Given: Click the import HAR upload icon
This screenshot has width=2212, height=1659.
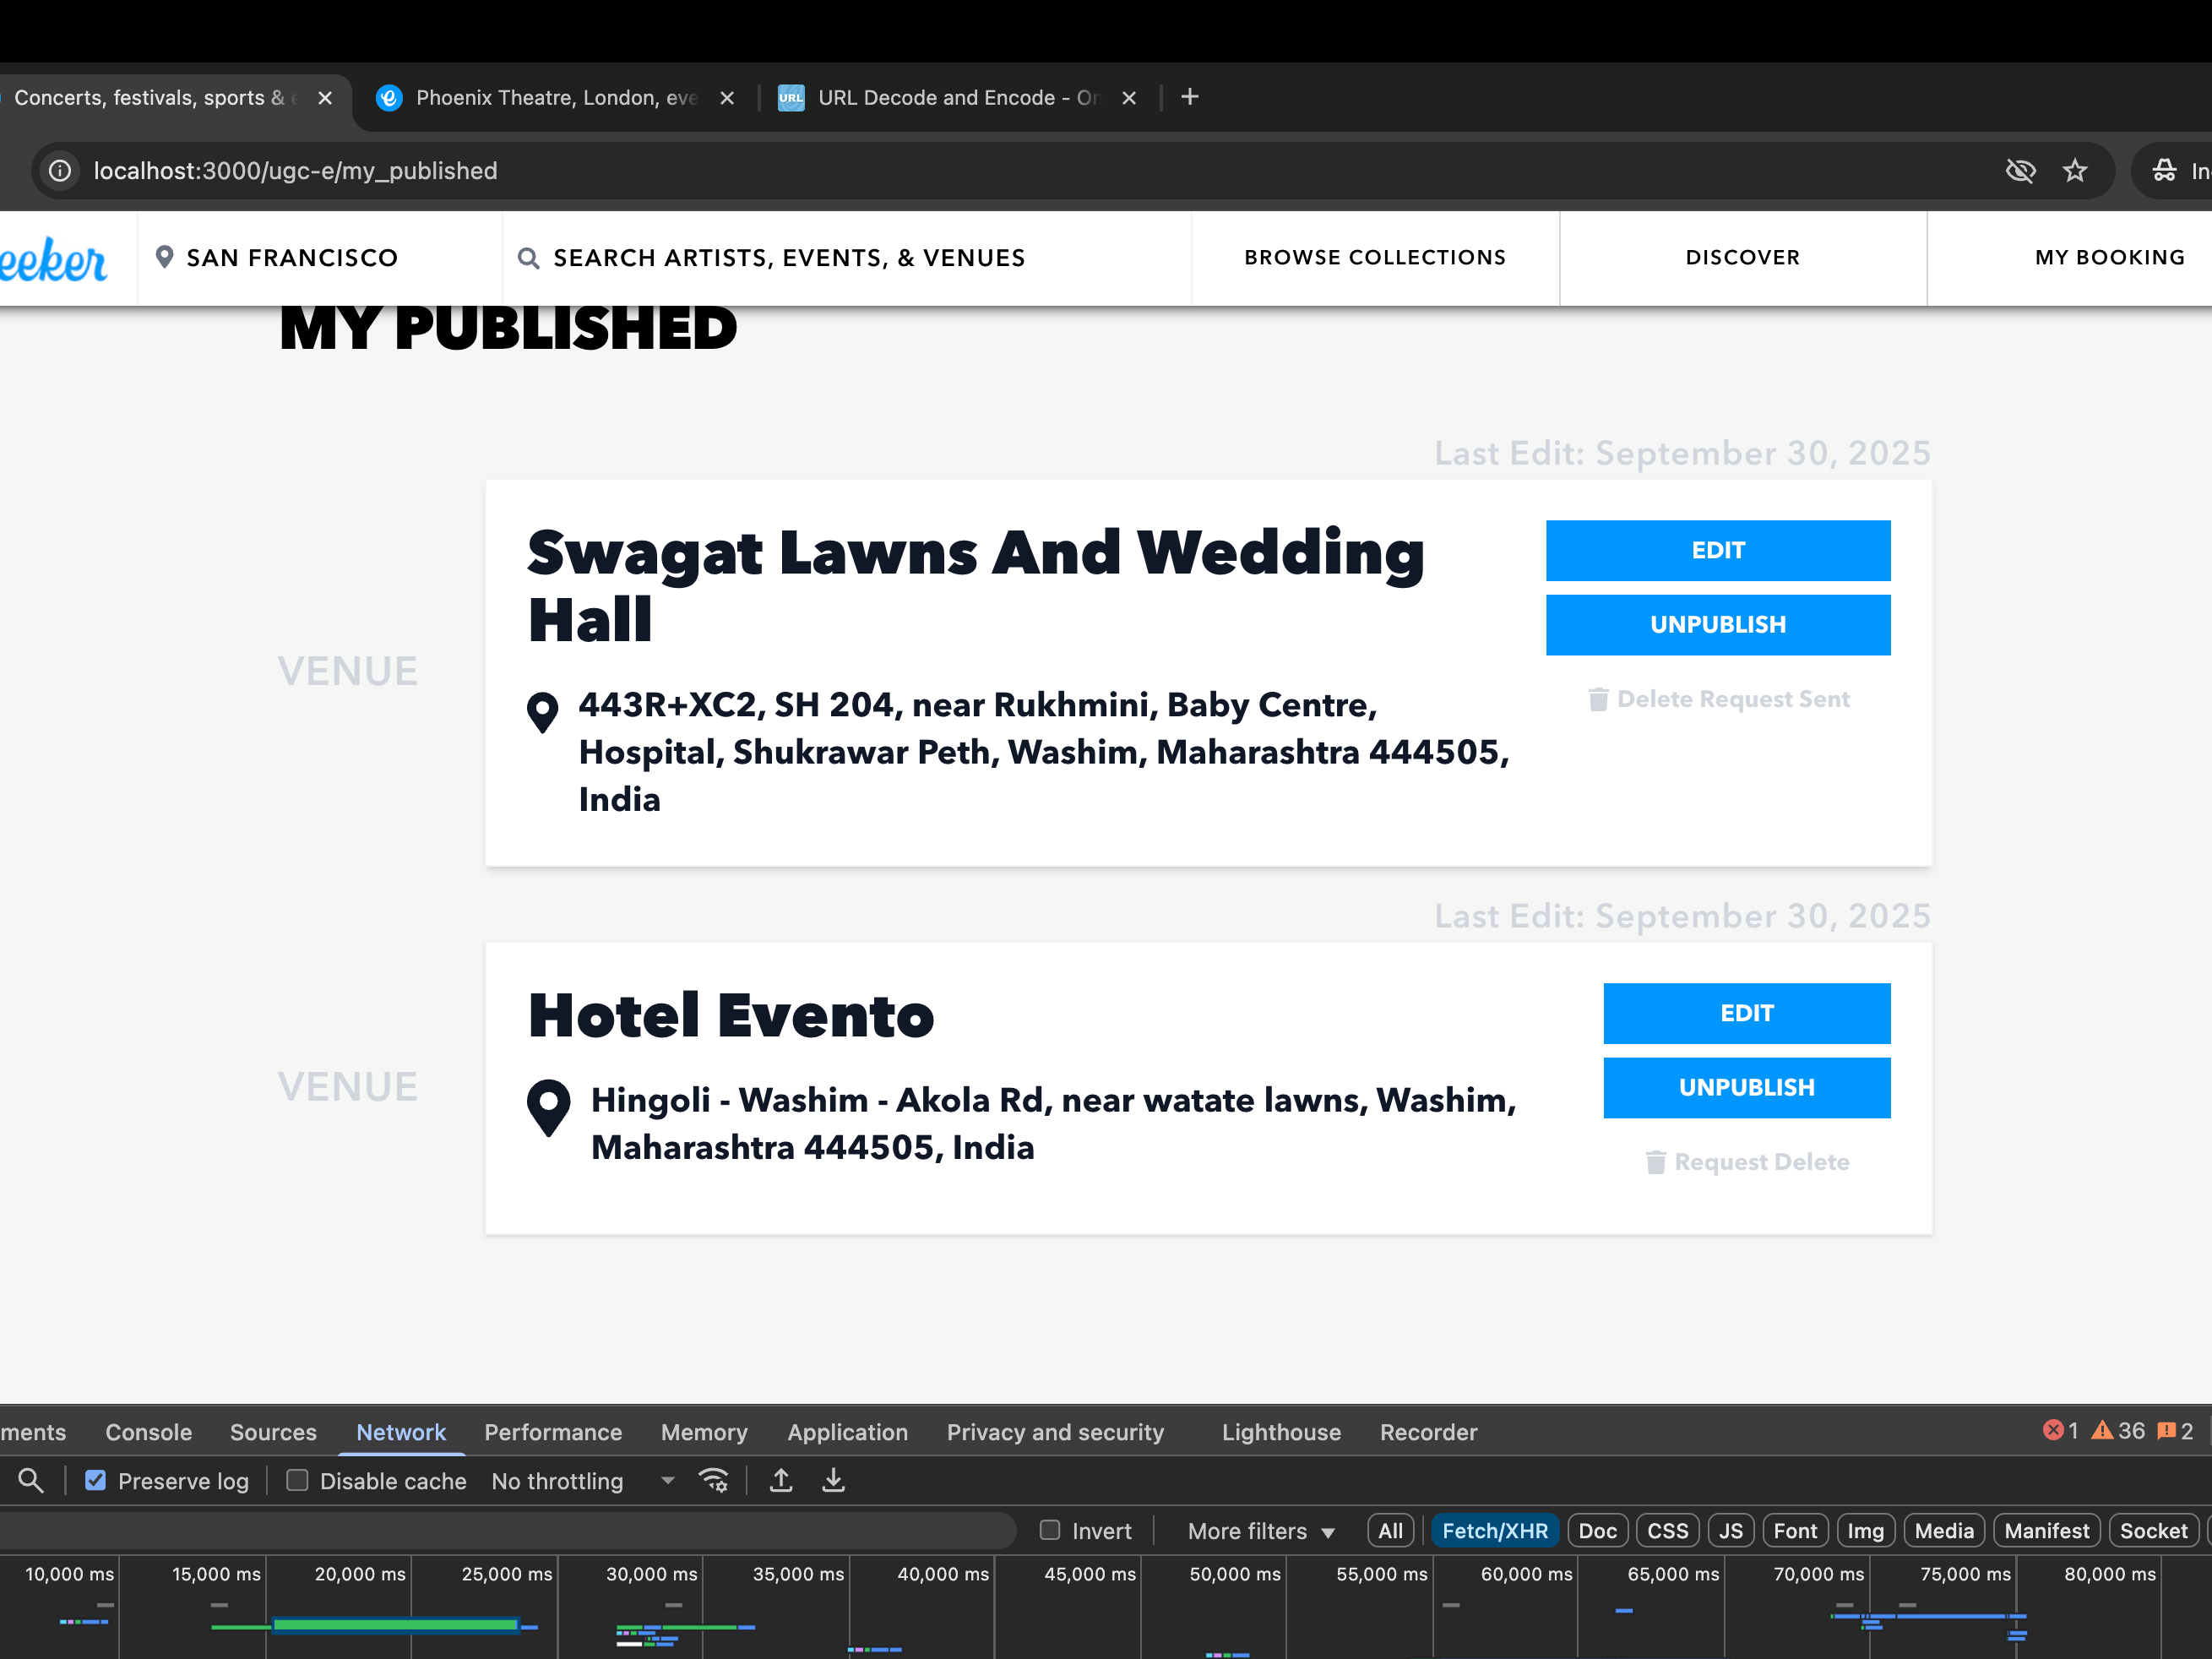Looking at the screenshot, I should point(781,1480).
